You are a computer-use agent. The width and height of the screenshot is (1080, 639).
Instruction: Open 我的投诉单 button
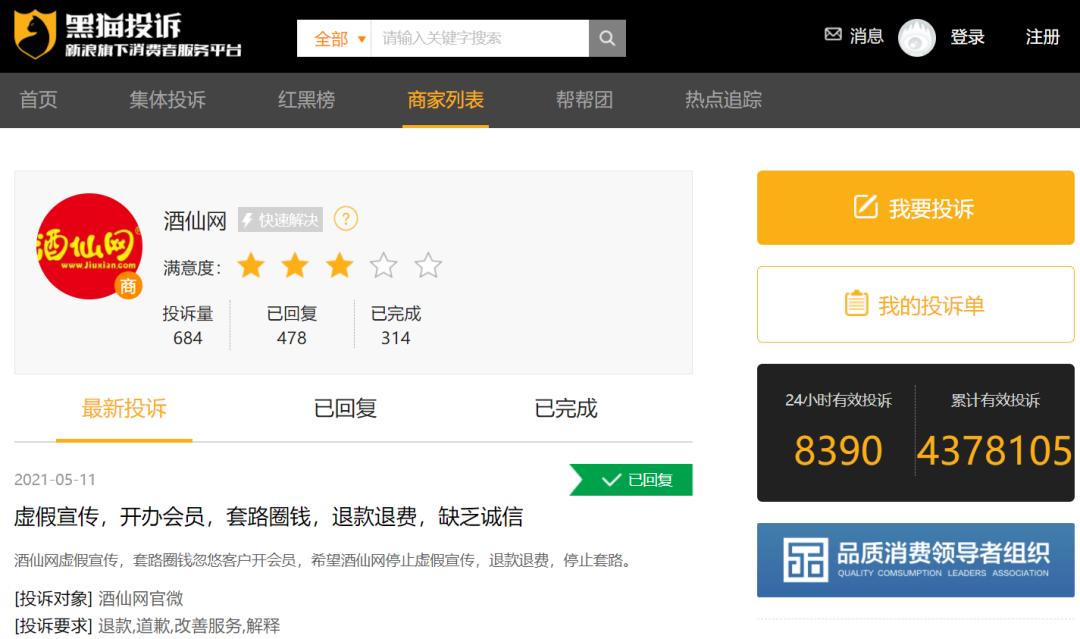tap(915, 305)
